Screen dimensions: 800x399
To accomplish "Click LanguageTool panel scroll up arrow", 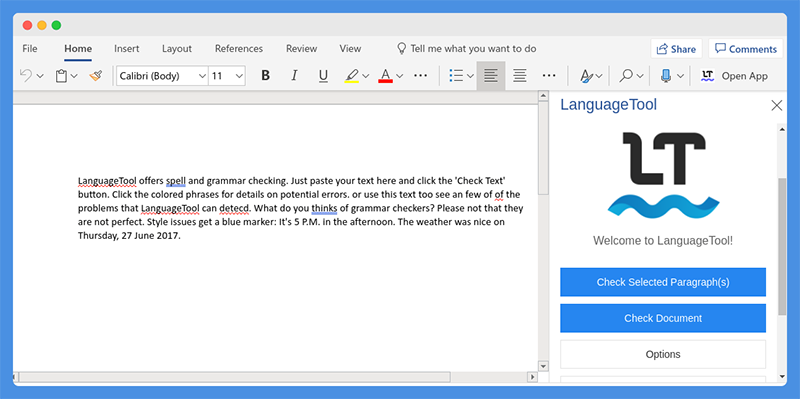I will (x=782, y=129).
